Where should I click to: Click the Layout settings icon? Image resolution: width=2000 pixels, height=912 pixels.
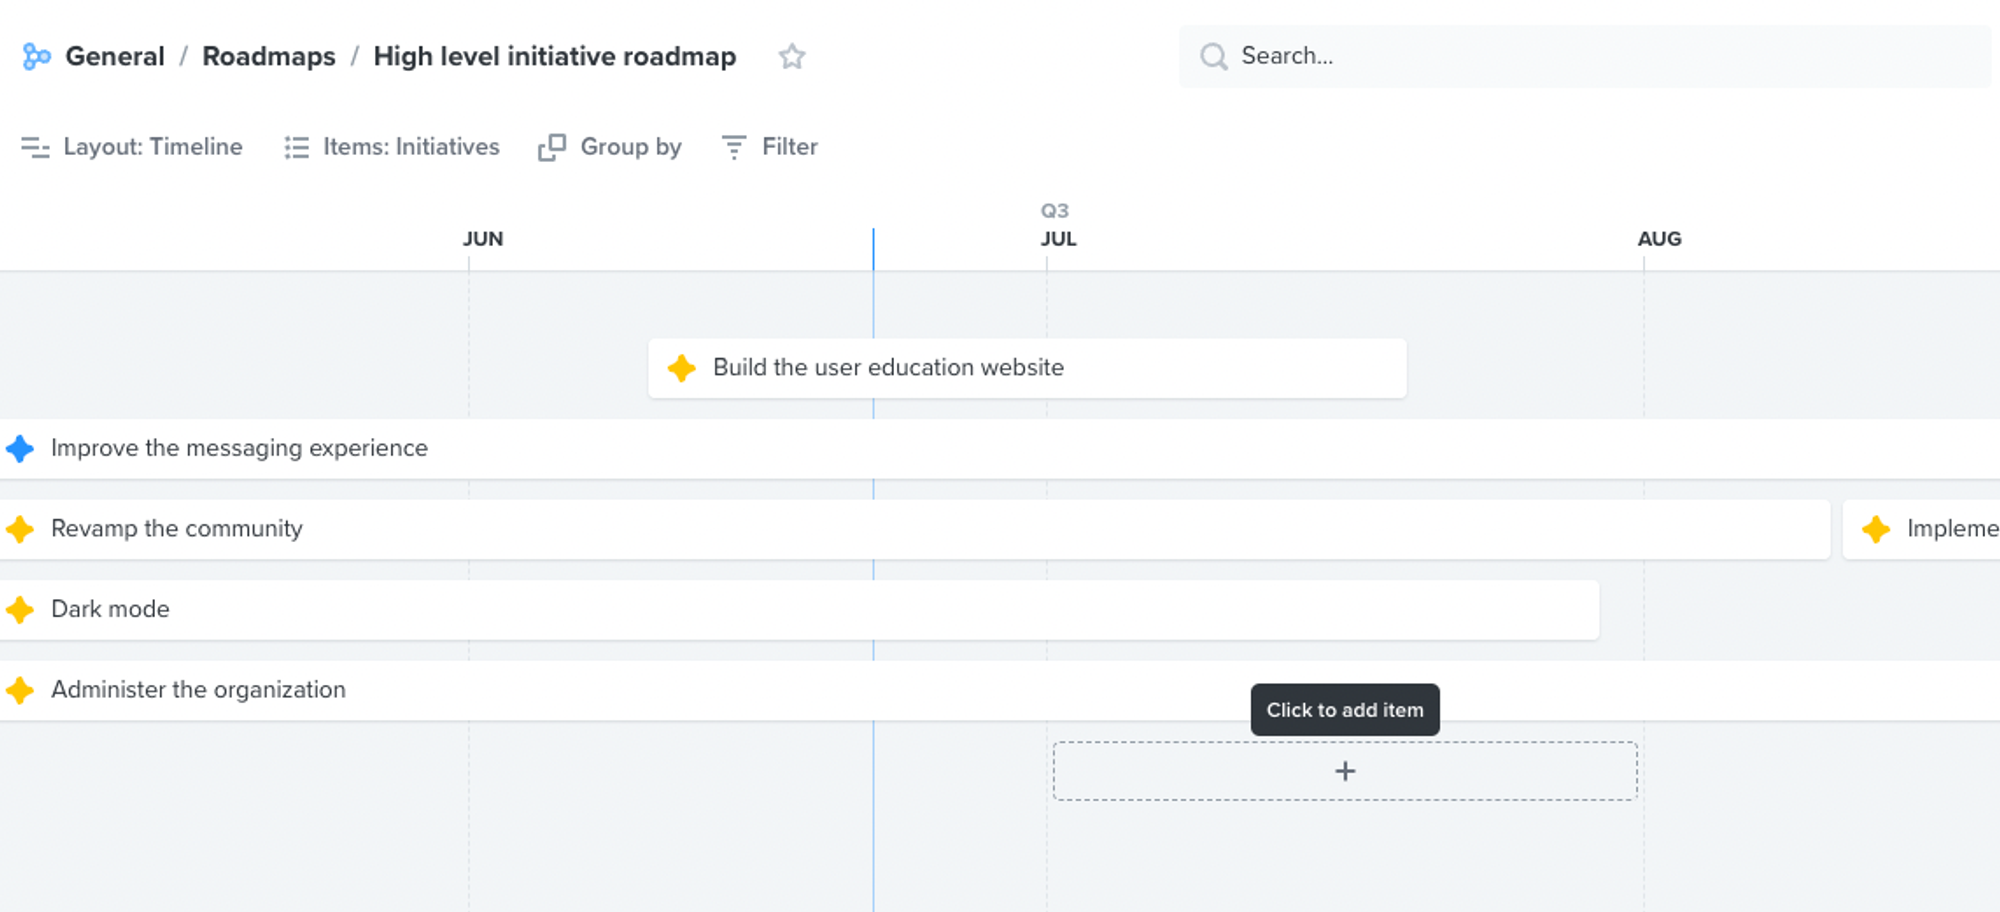(x=33, y=147)
